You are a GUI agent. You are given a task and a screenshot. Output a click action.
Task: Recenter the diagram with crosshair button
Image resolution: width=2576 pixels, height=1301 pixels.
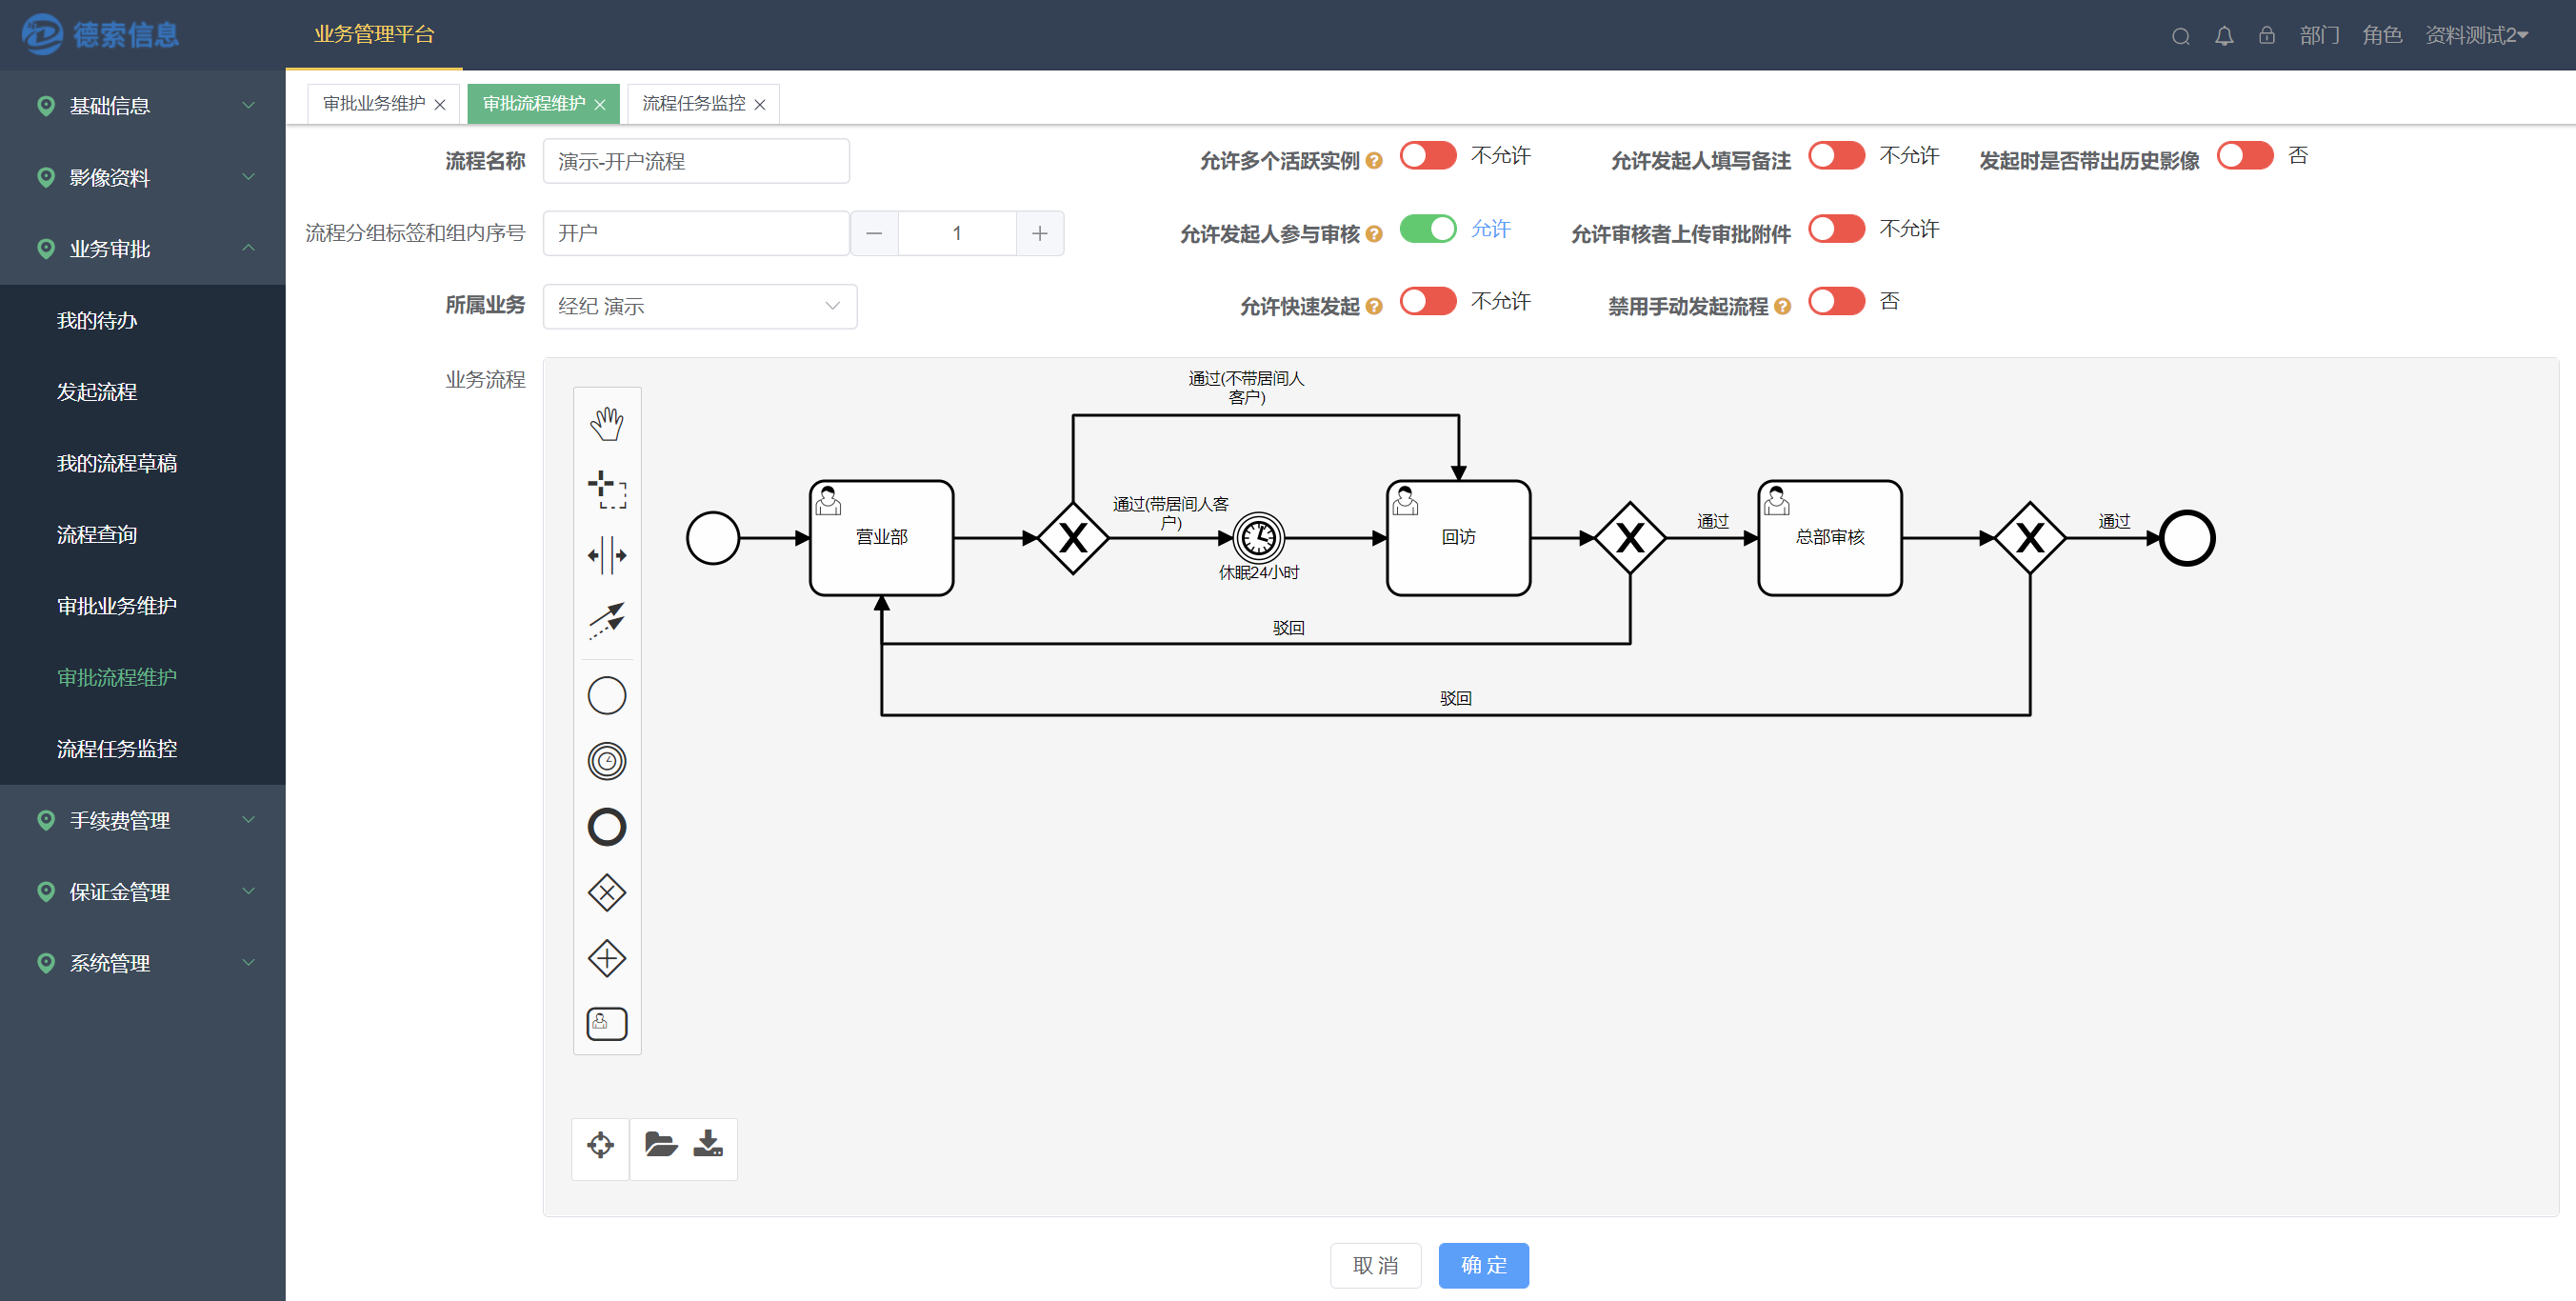[600, 1145]
